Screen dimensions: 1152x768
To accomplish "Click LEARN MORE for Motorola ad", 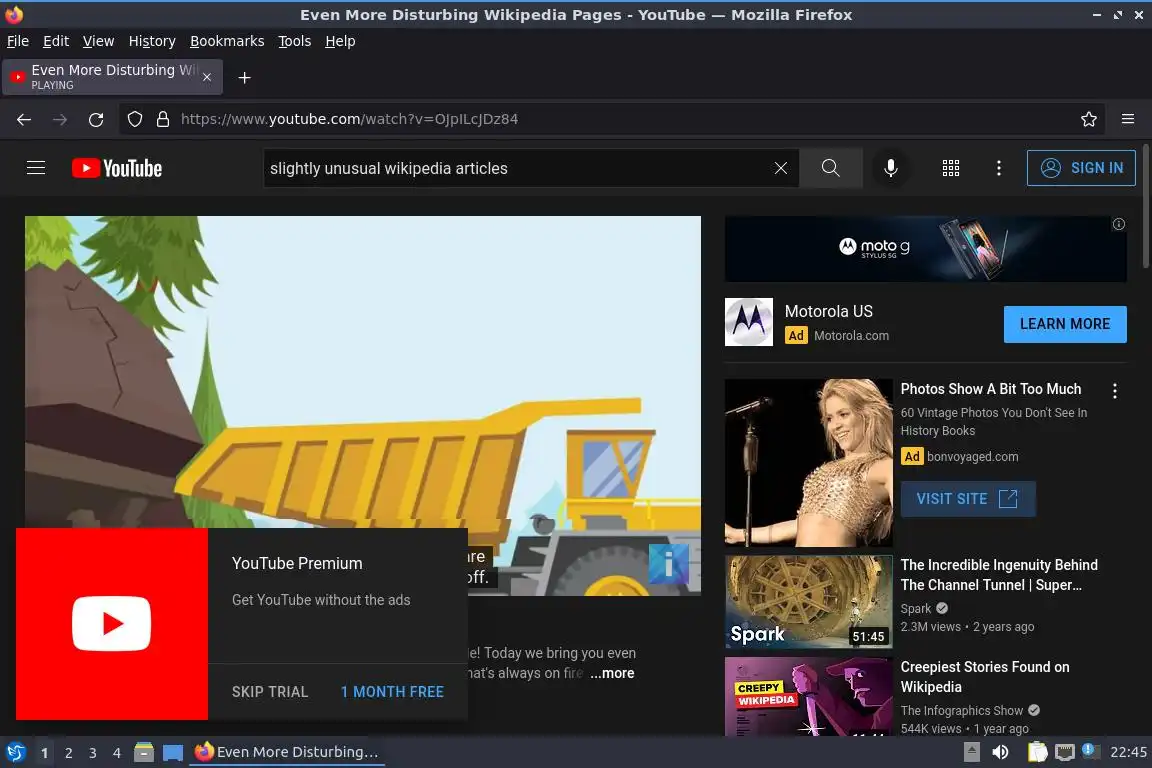I will click(1065, 324).
